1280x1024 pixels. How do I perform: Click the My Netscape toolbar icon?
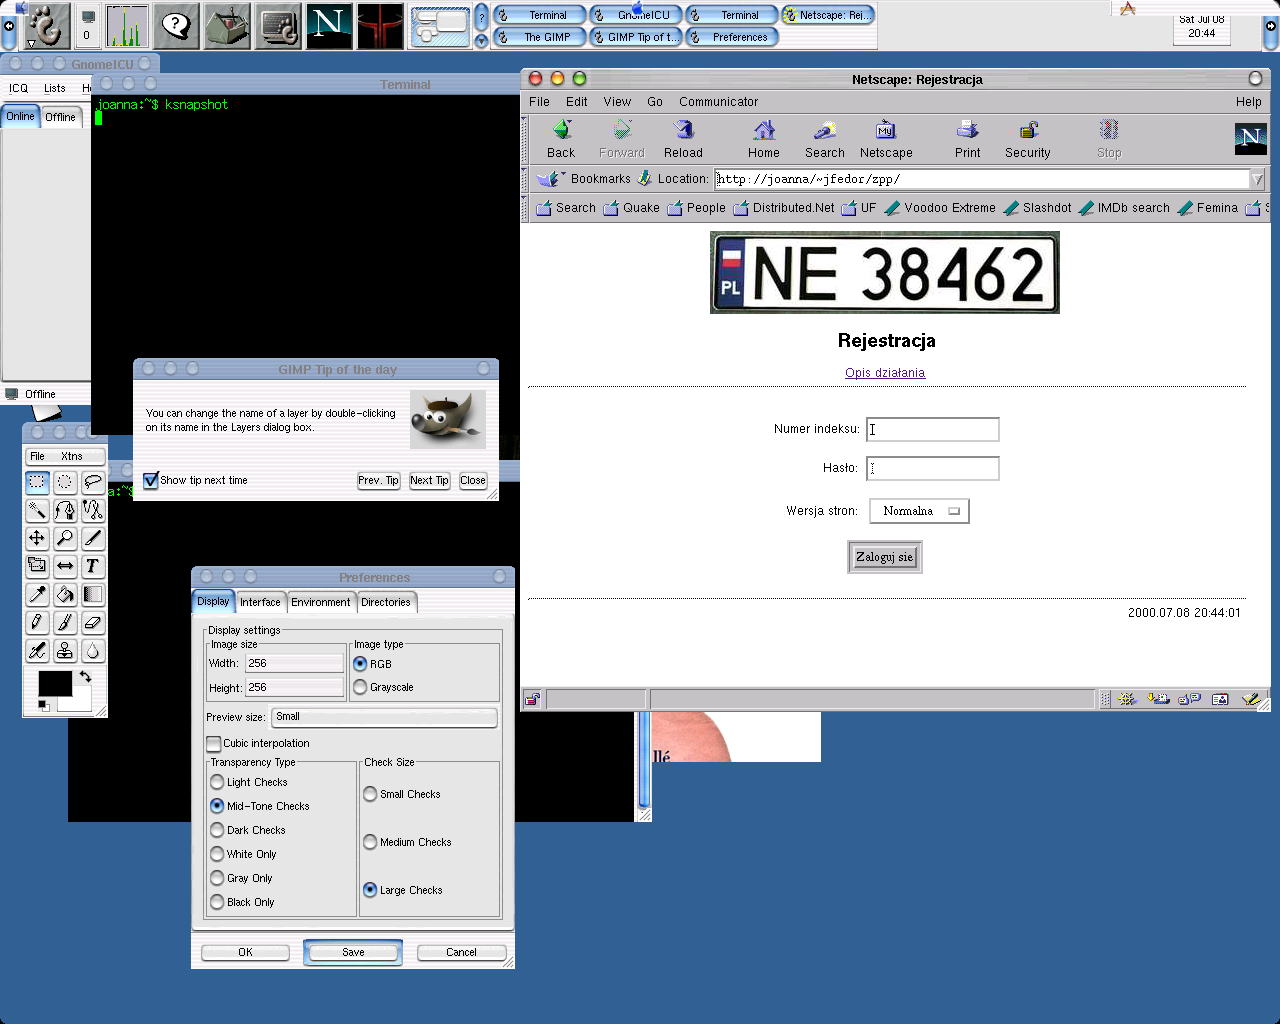point(886,139)
